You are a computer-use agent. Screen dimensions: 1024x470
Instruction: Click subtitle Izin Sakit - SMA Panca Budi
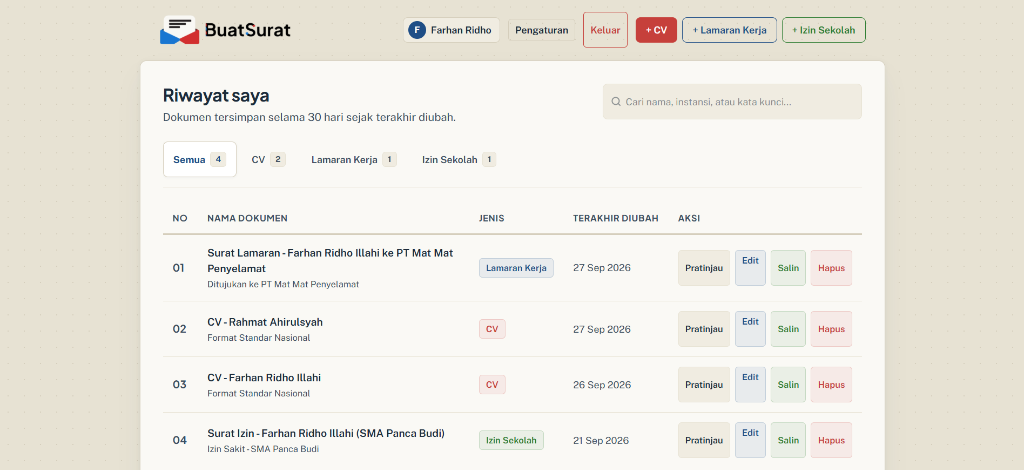[x=263, y=449]
